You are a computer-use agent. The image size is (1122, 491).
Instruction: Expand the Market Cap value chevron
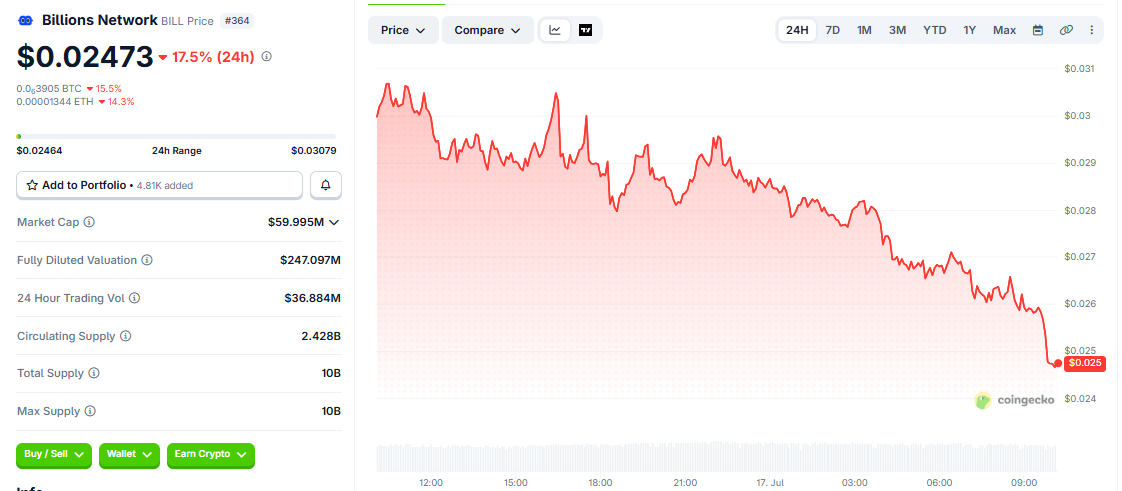333,223
